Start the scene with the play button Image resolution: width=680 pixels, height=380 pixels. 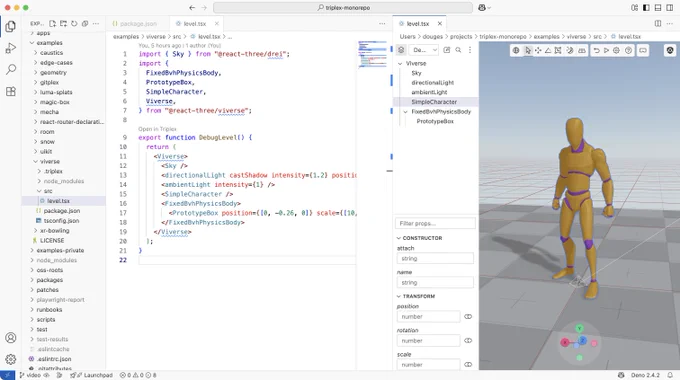coord(606,50)
